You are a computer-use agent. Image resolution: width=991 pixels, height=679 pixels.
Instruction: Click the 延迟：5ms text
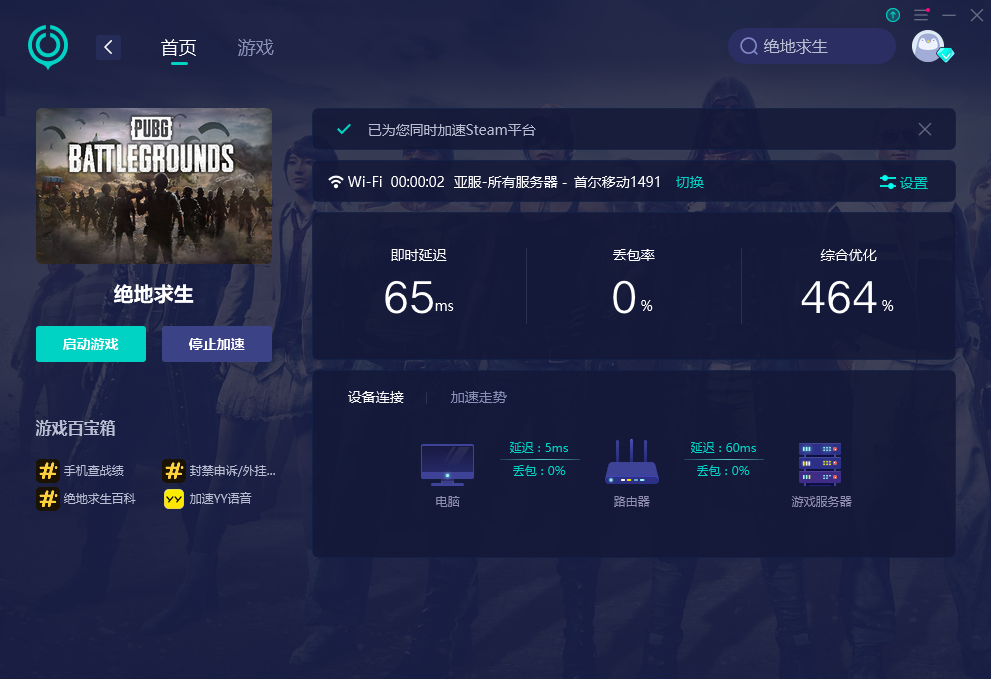click(539, 448)
